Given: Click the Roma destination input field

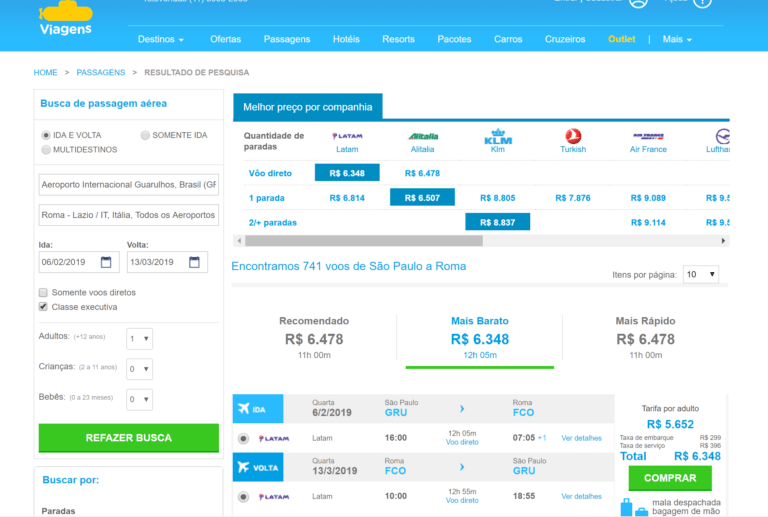Looking at the screenshot, I should (x=128, y=215).
